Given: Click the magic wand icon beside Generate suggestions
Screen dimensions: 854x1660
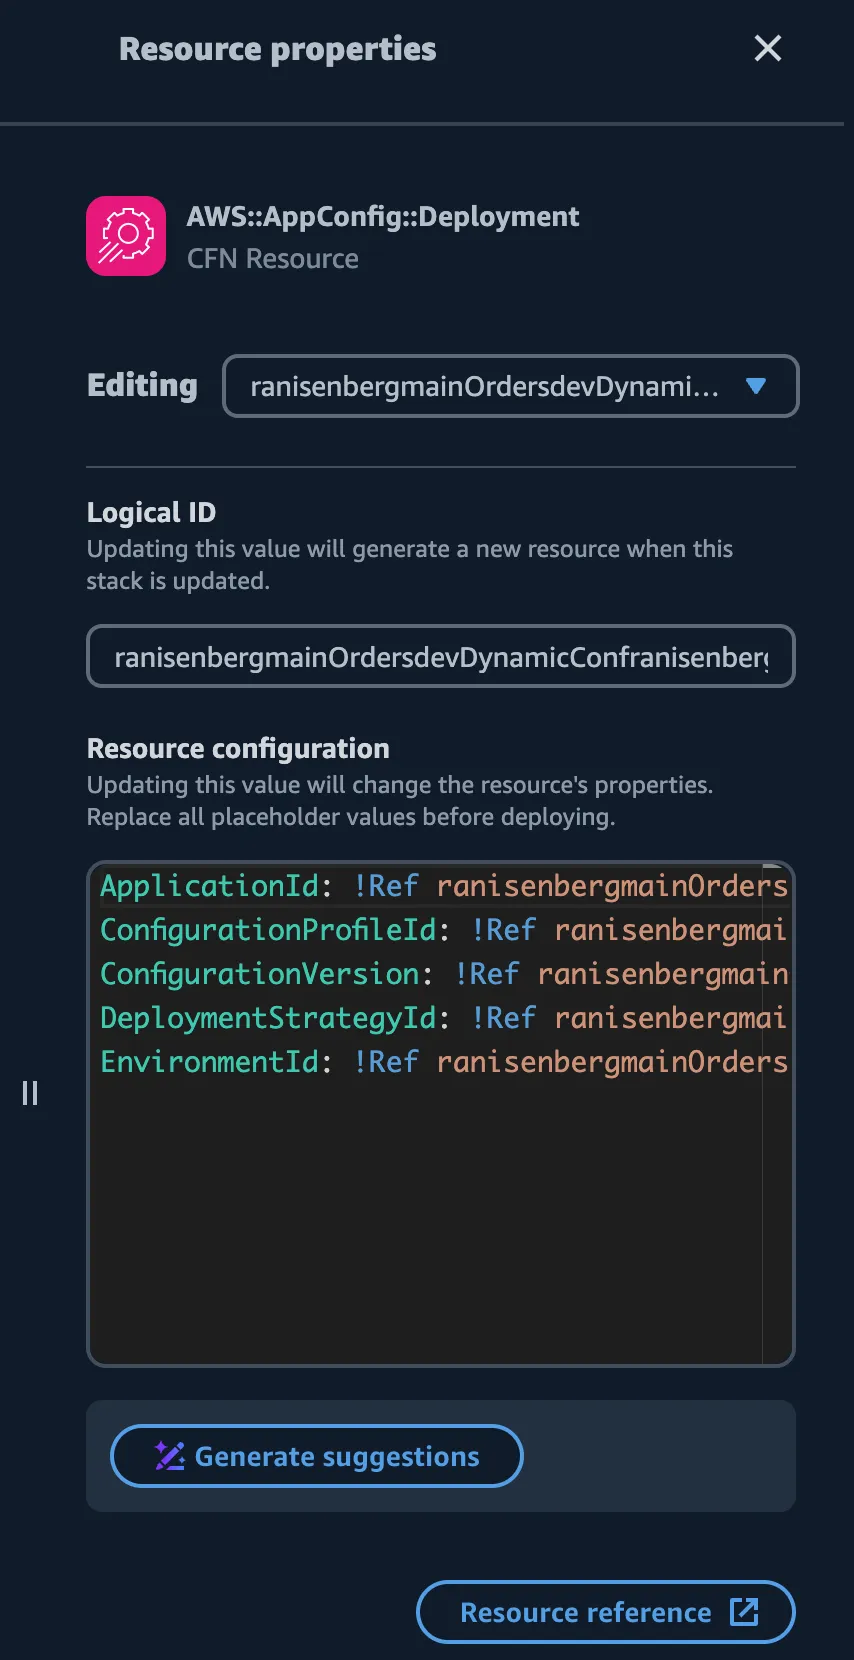Looking at the screenshot, I should pyautogui.click(x=170, y=1456).
